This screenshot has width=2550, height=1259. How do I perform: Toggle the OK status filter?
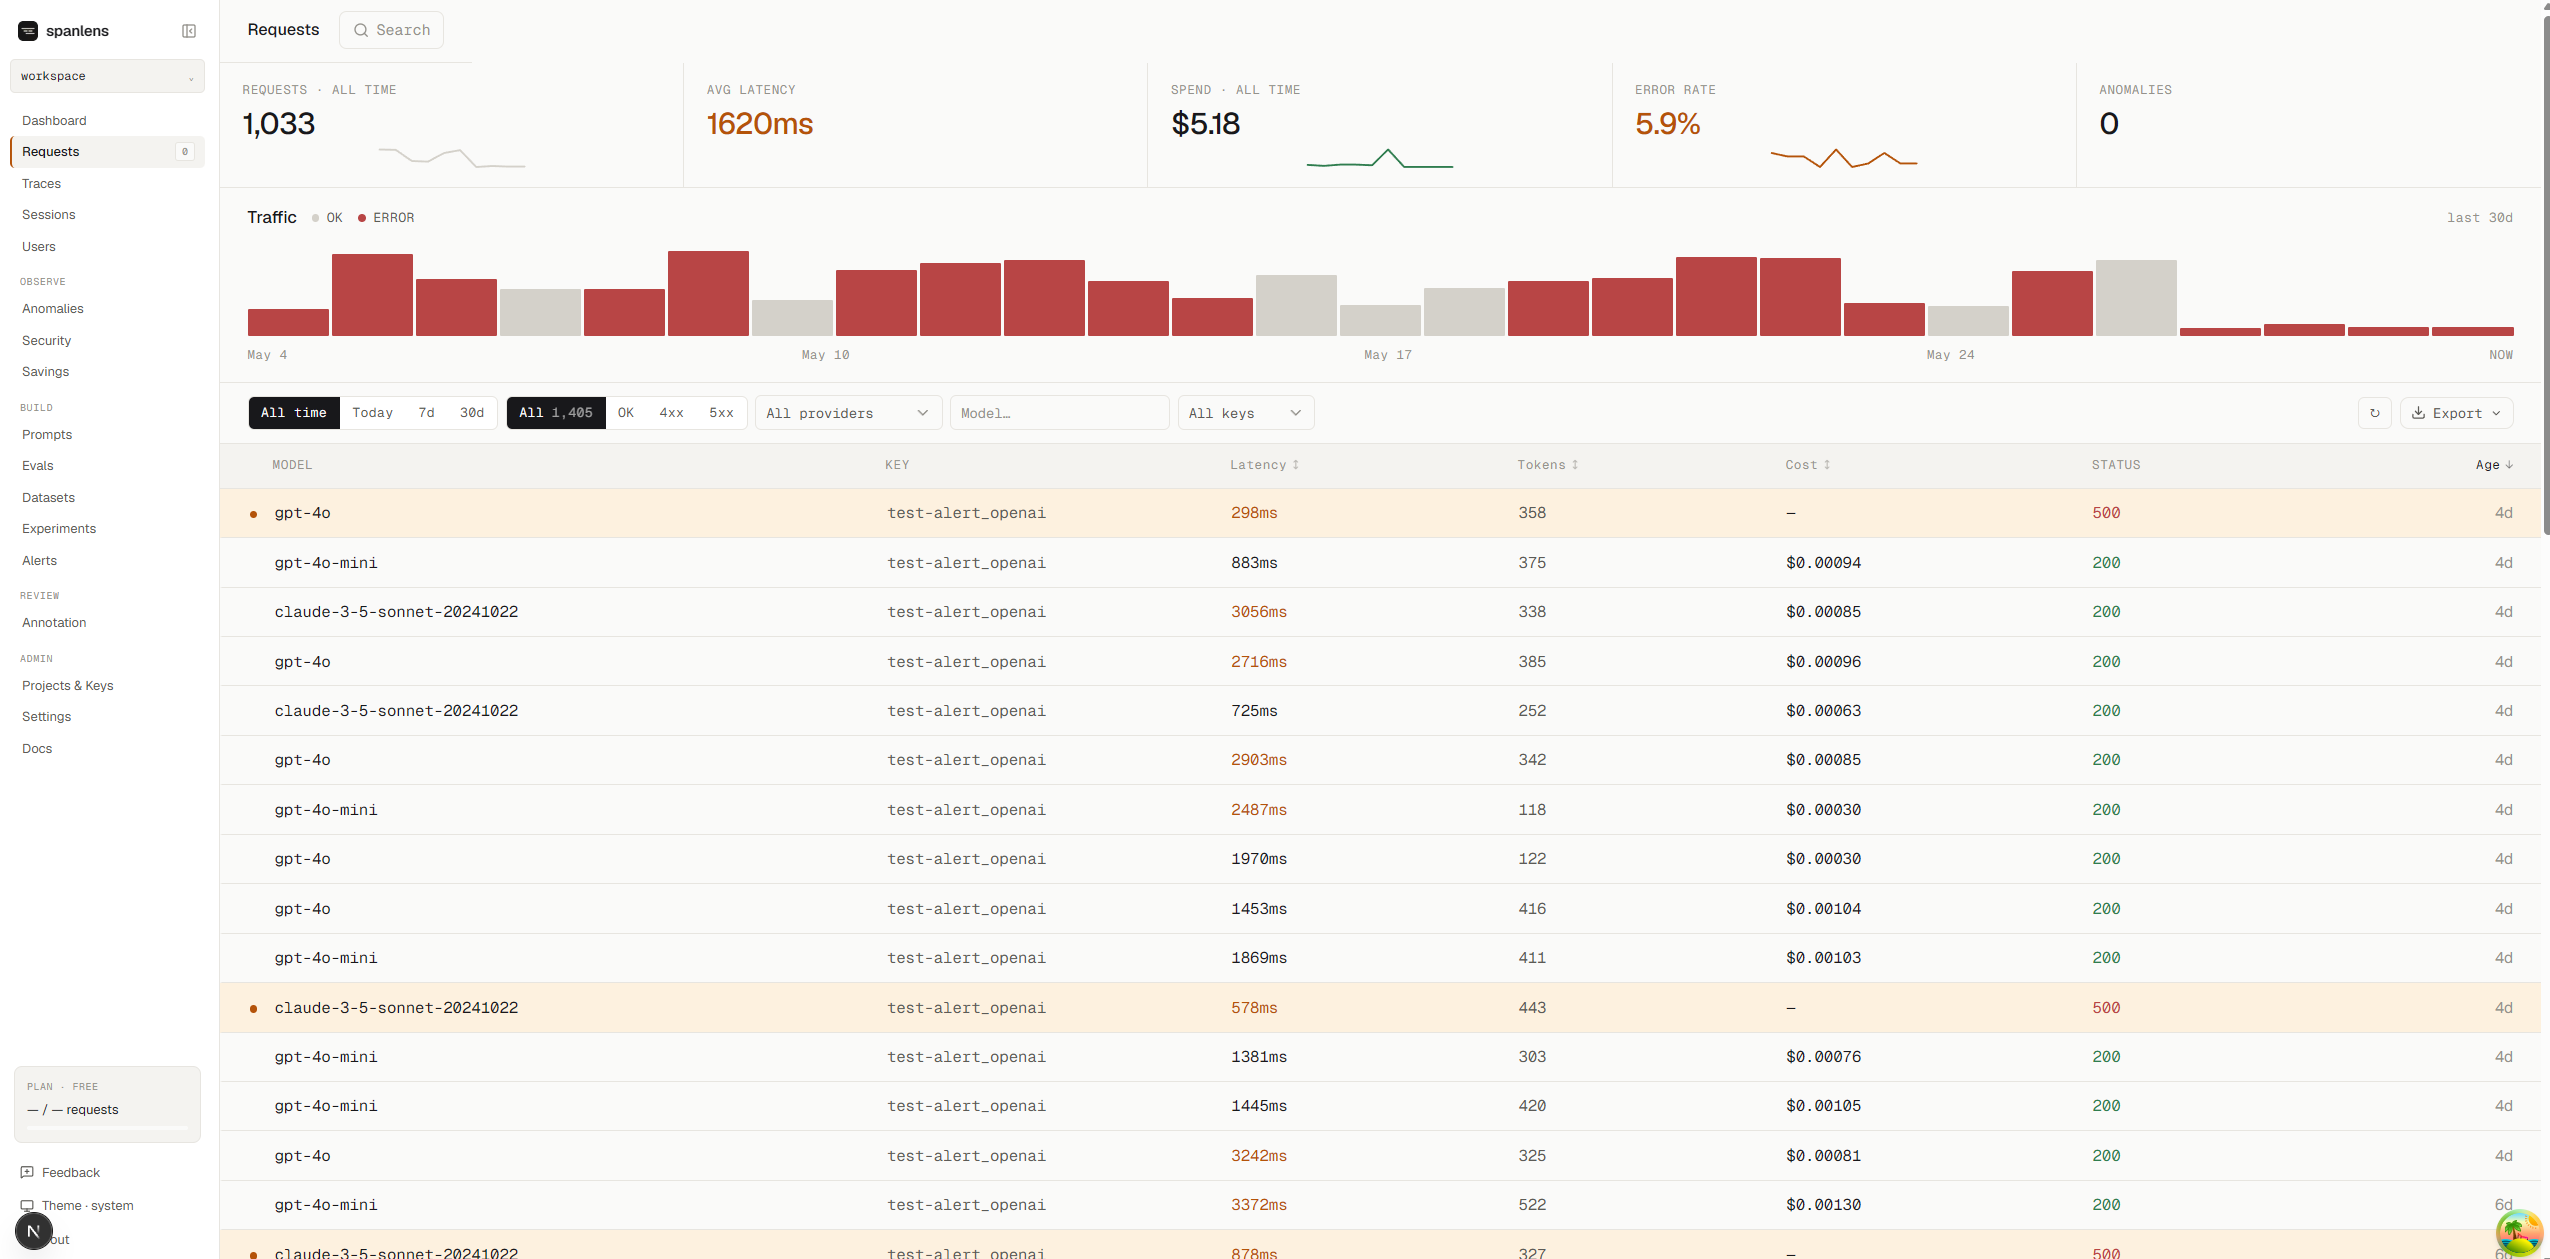626,413
